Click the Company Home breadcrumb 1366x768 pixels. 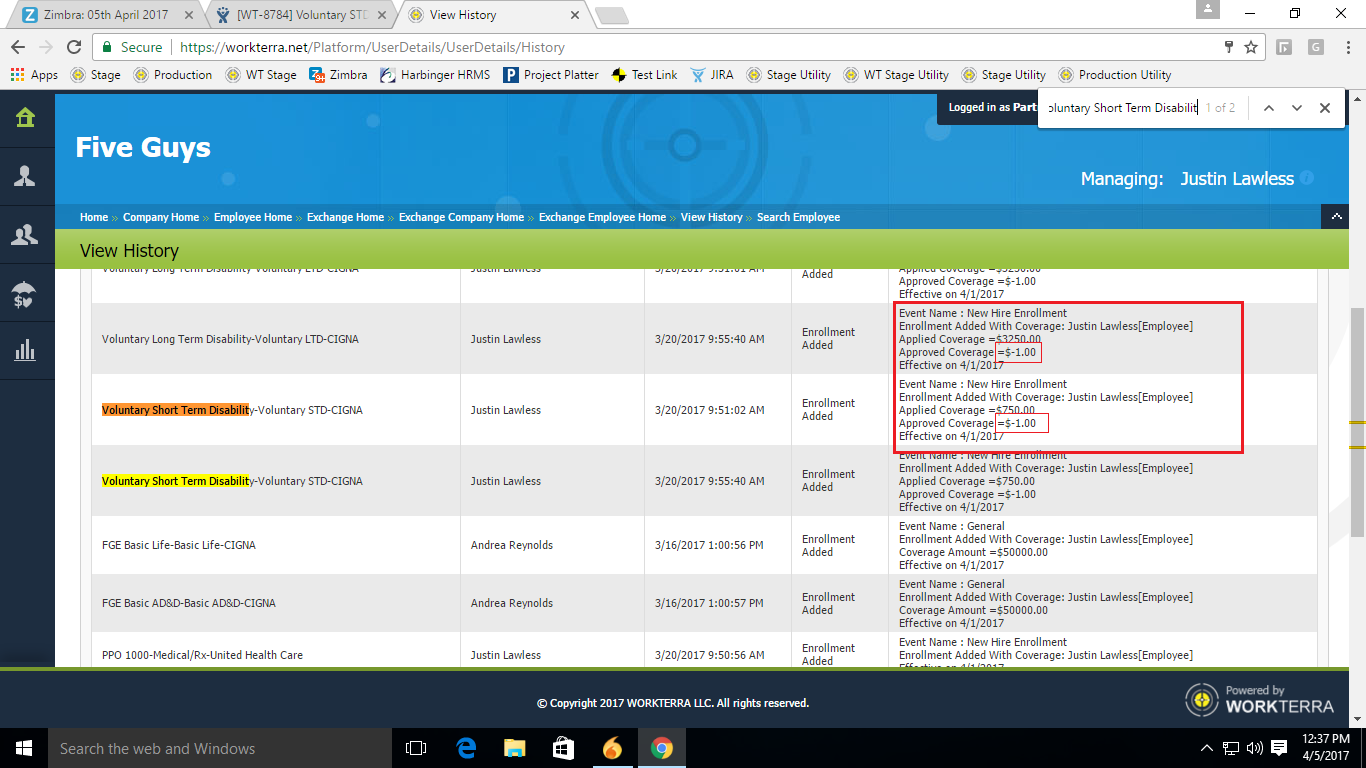pos(161,217)
